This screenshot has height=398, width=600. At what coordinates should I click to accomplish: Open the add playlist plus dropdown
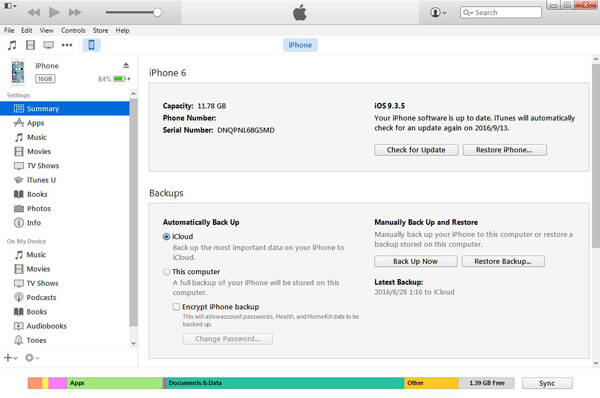[10, 358]
